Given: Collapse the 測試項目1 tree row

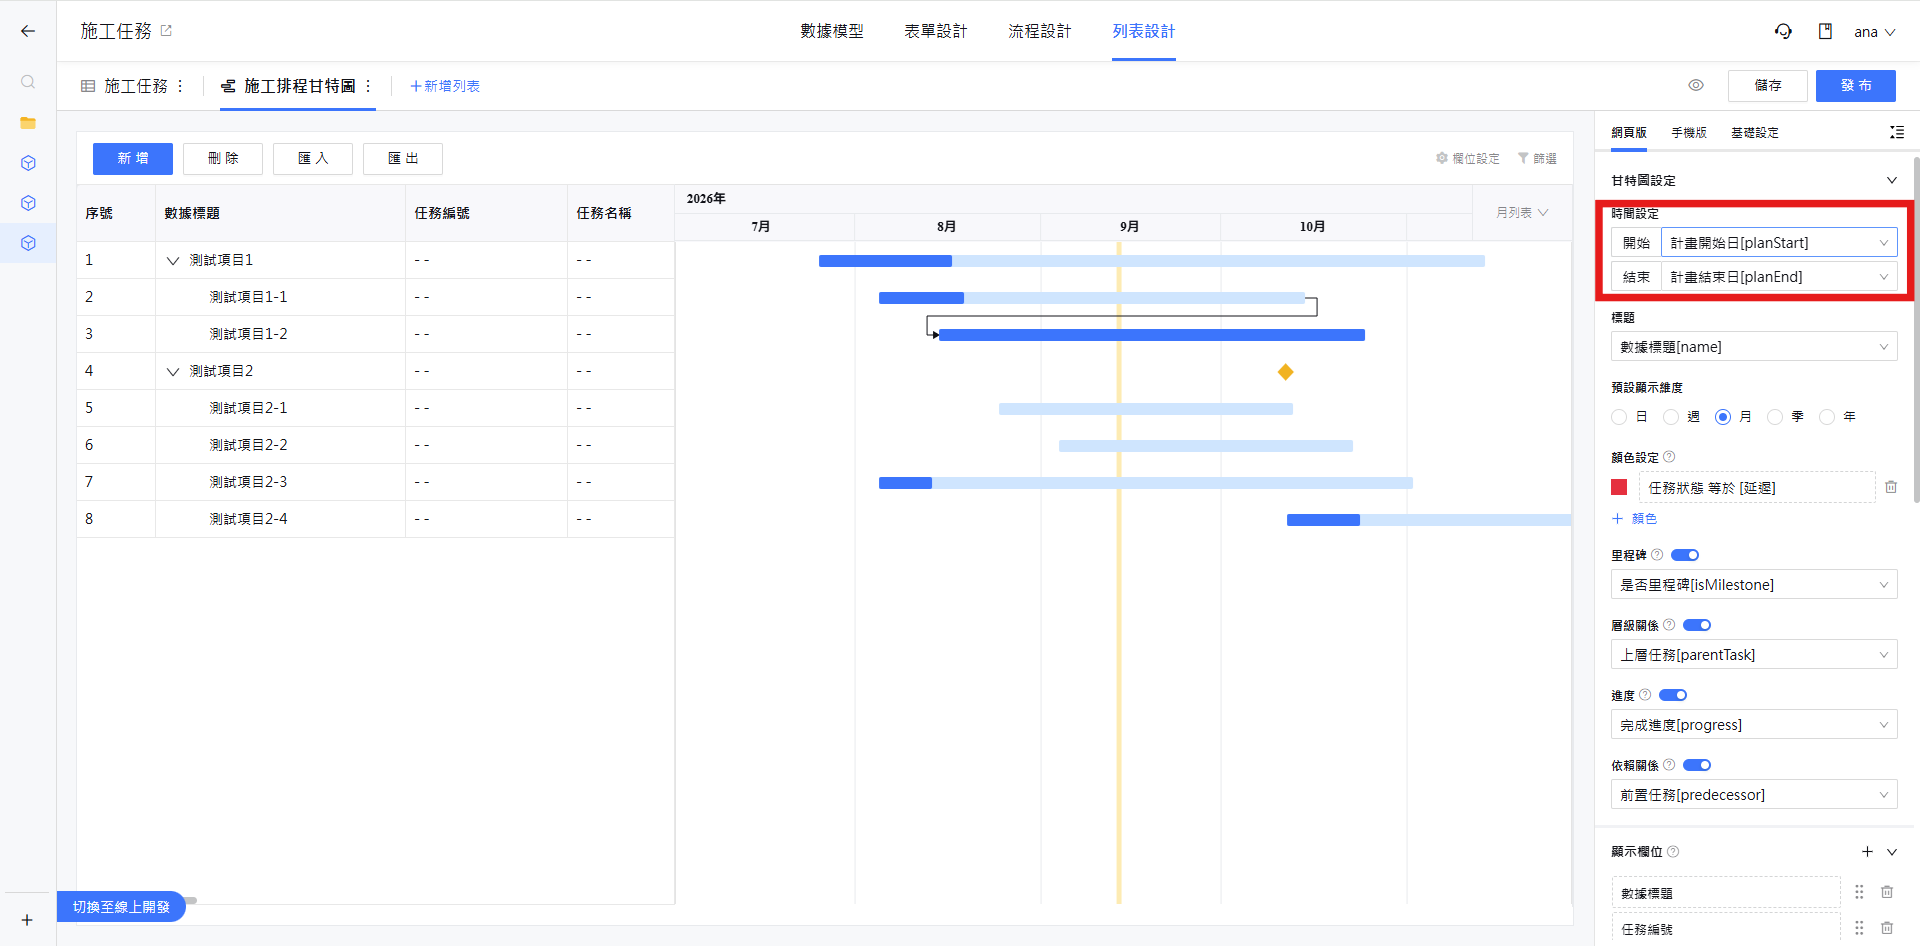Looking at the screenshot, I should point(173,260).
